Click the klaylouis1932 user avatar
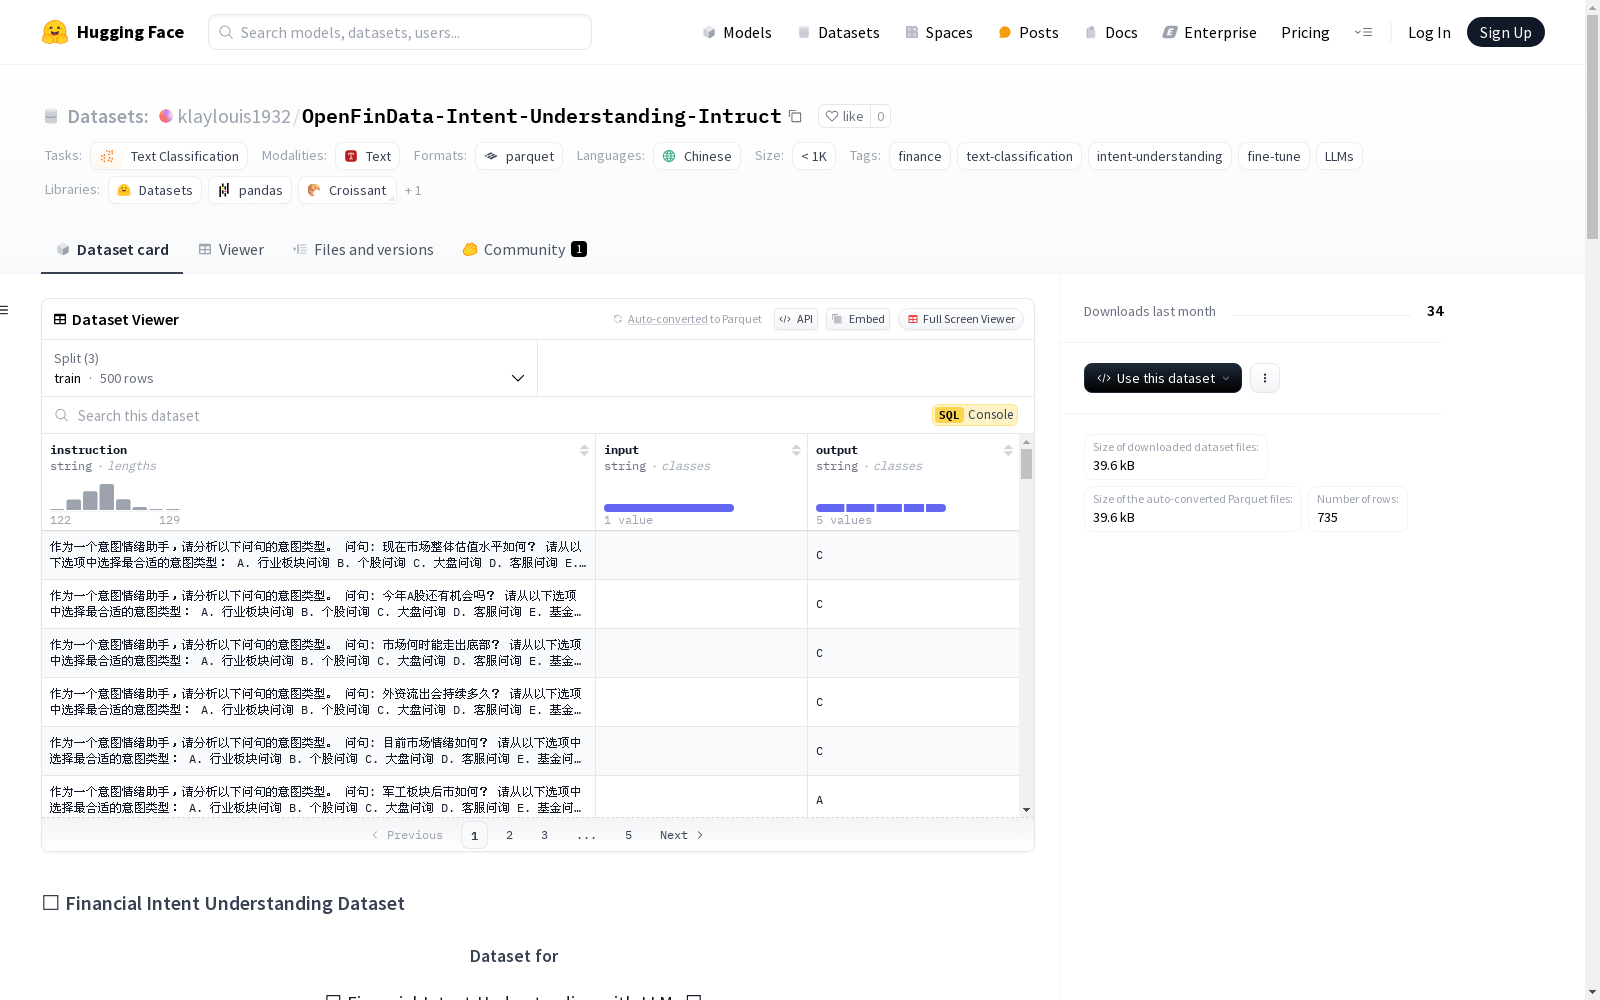Image resolution: width=1600 pixels, height=1000 pixels. (166, 116)
